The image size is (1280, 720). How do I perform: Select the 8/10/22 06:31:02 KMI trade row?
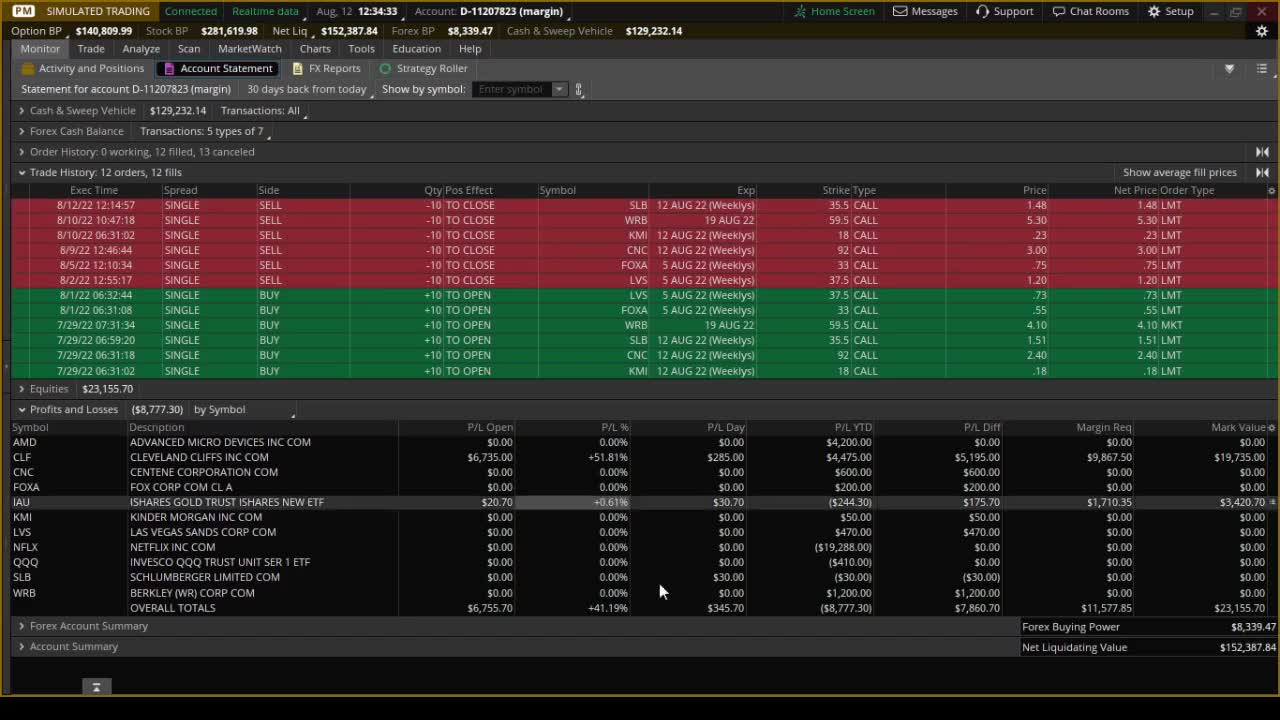pos(640,235)
